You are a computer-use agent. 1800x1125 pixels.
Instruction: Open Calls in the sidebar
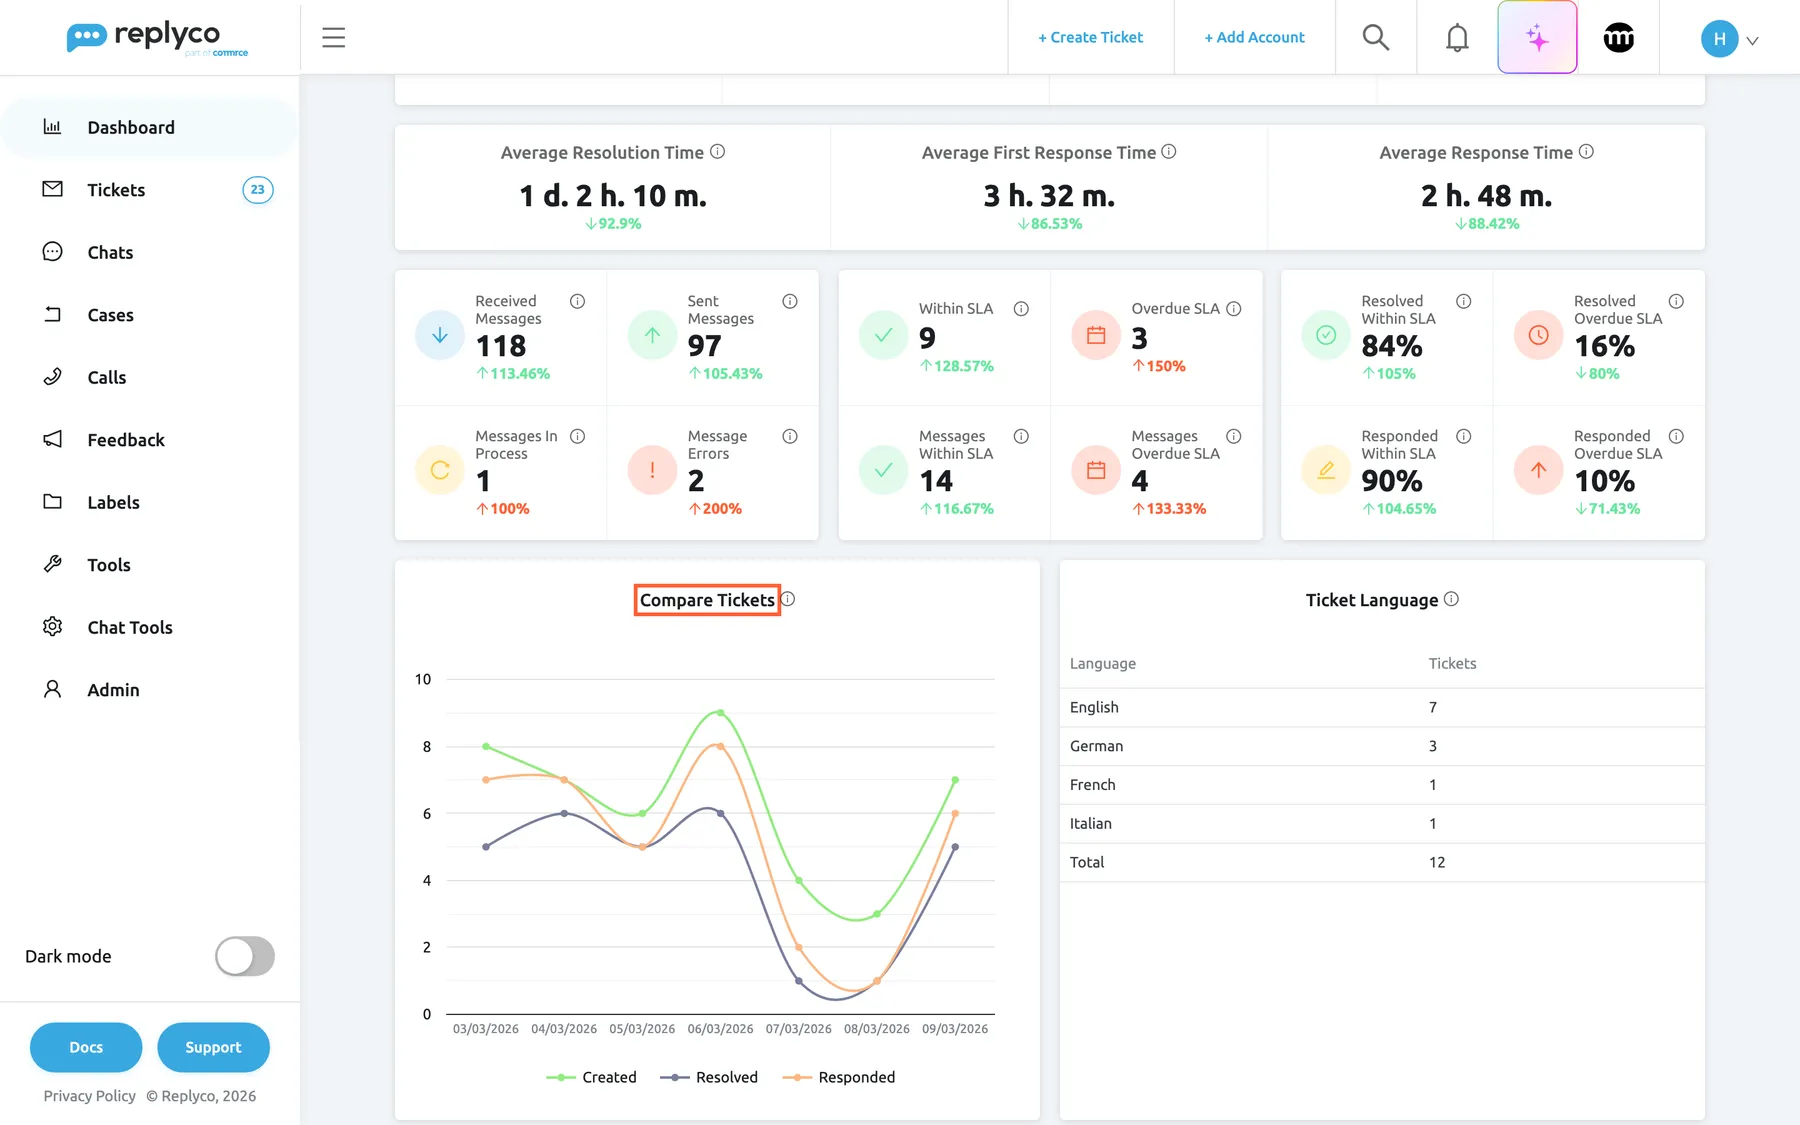coord(150,378)
